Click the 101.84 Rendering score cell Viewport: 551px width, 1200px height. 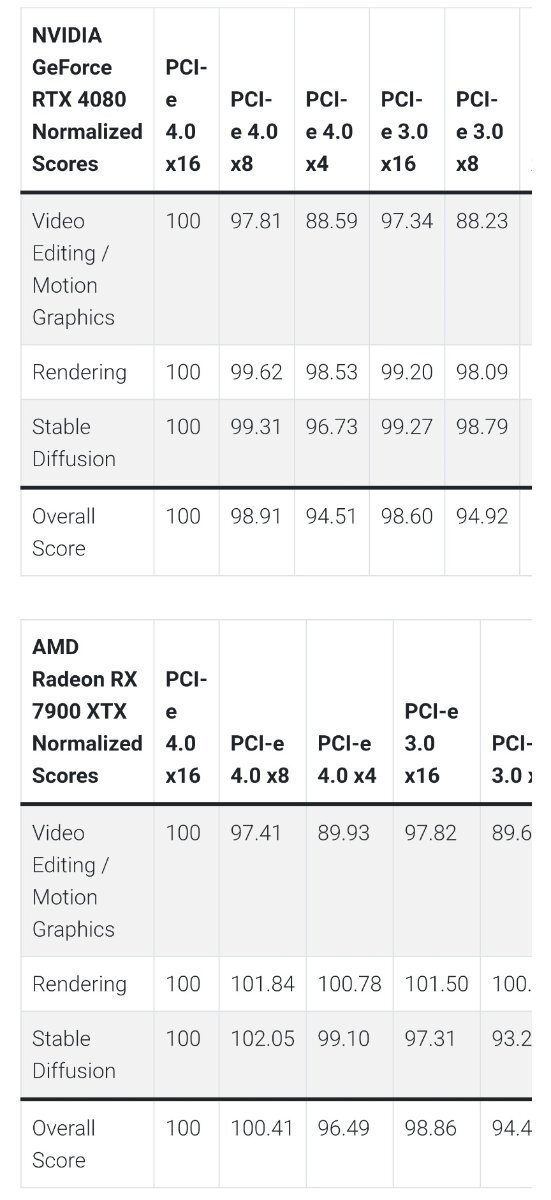tap(262, 984)
